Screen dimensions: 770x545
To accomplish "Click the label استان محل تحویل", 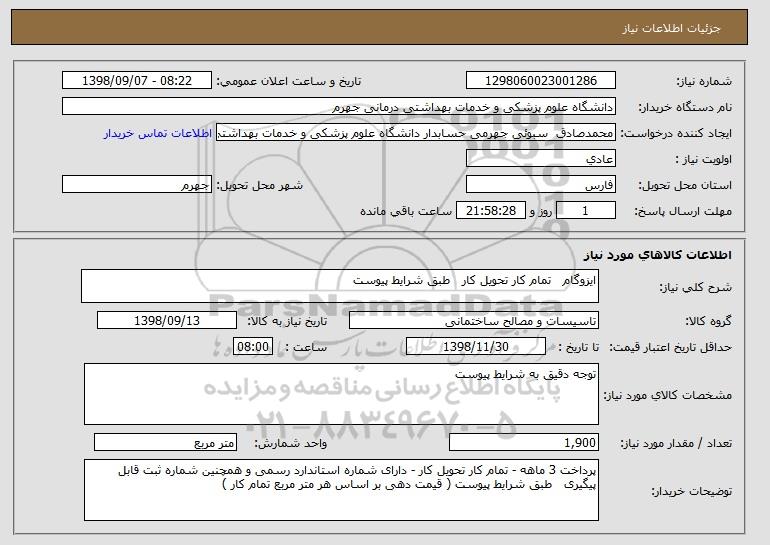I will click(x=685, y=185).
